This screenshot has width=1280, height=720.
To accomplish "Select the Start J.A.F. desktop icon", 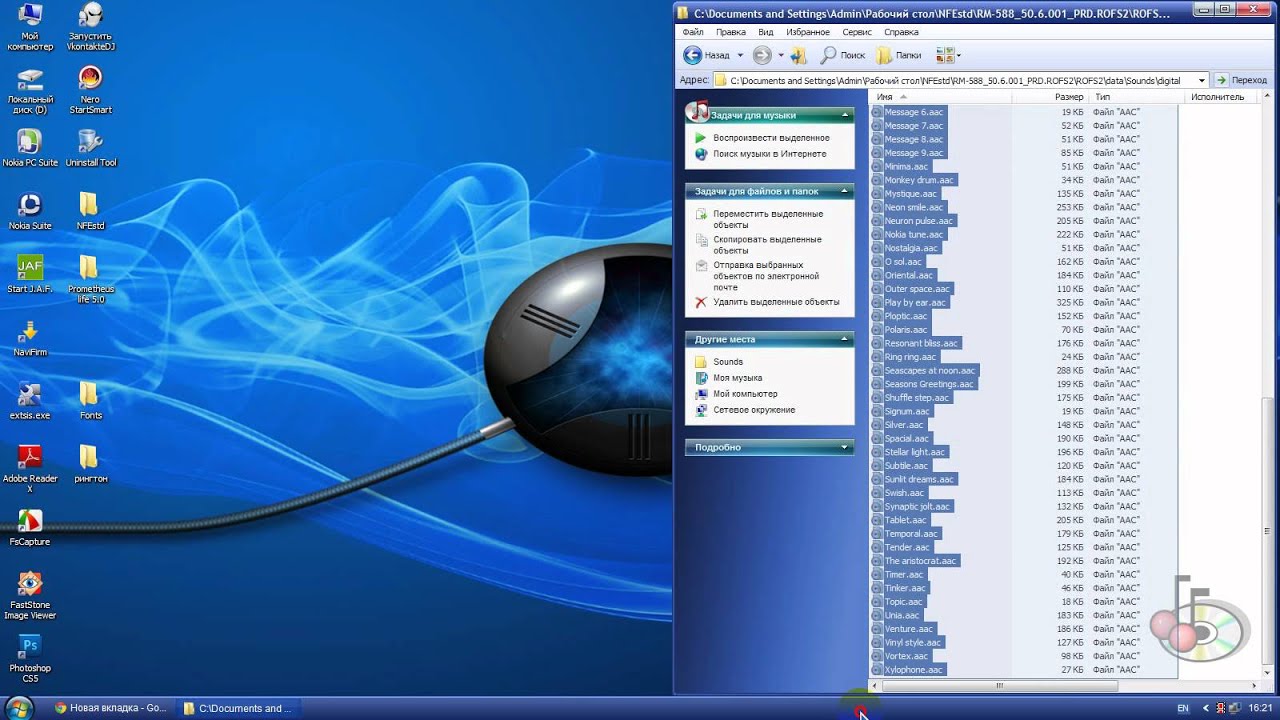I will click(x=30, y=274).
